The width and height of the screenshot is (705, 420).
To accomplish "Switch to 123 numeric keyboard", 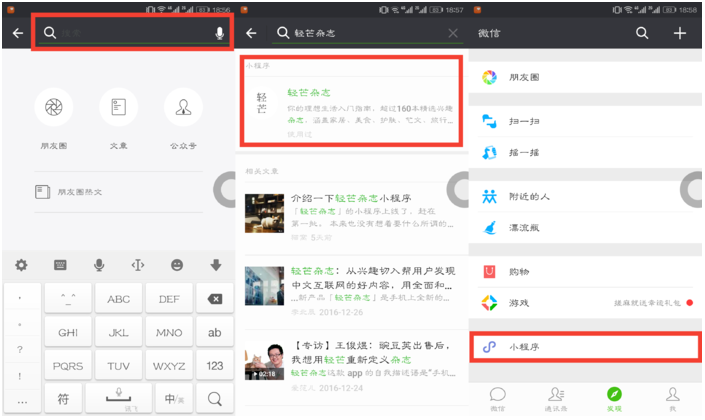I will point(215,366).
